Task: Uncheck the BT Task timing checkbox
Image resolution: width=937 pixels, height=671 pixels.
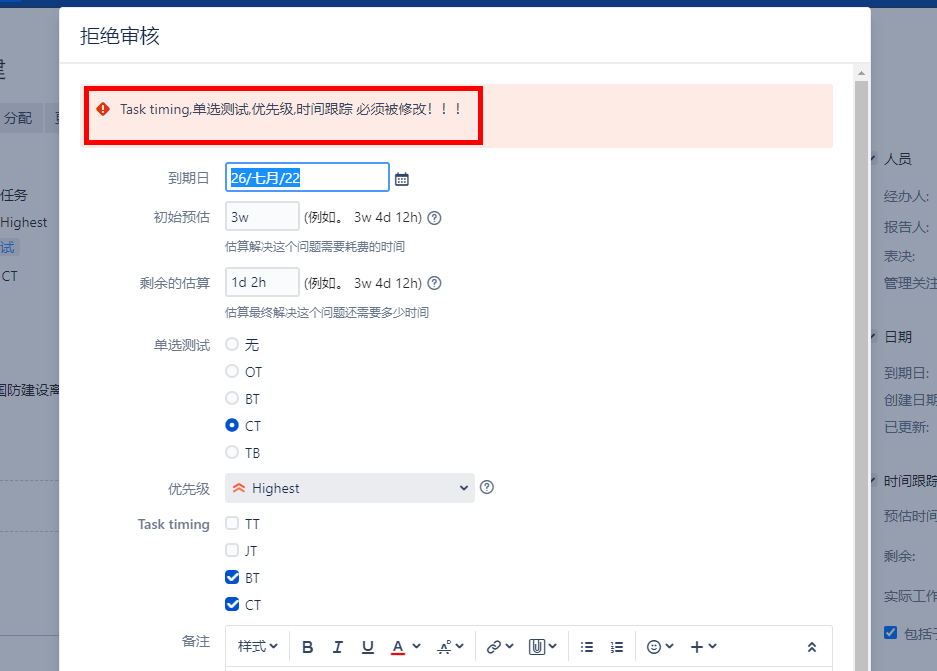Action: [x=232, y=577]
